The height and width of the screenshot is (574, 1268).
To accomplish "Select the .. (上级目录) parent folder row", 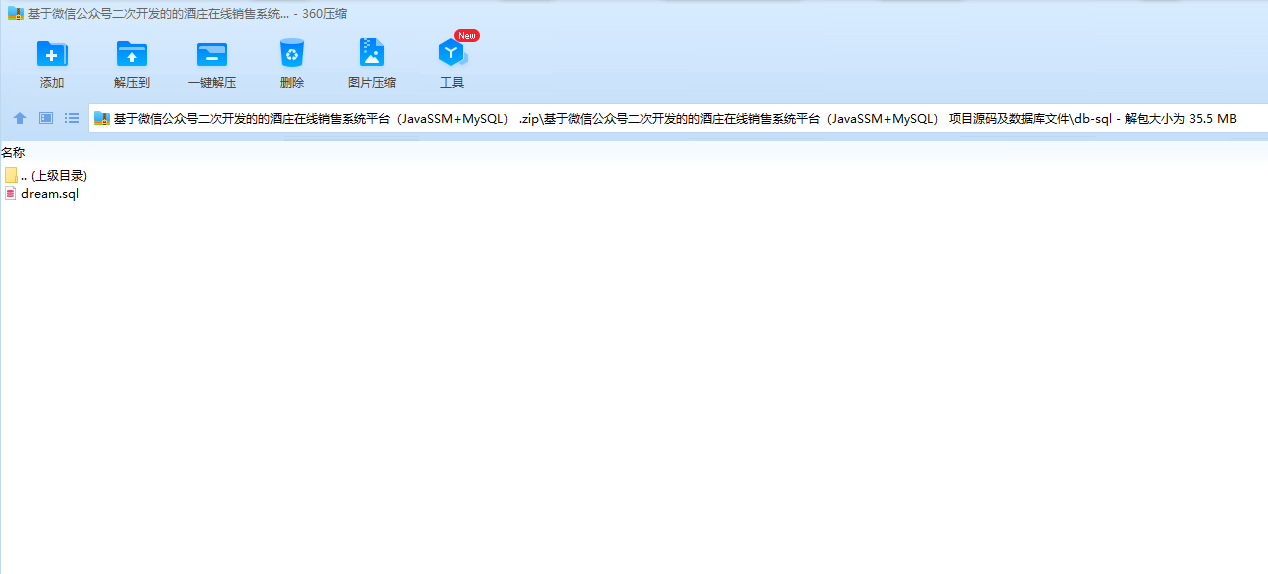I will coord(46,175).
